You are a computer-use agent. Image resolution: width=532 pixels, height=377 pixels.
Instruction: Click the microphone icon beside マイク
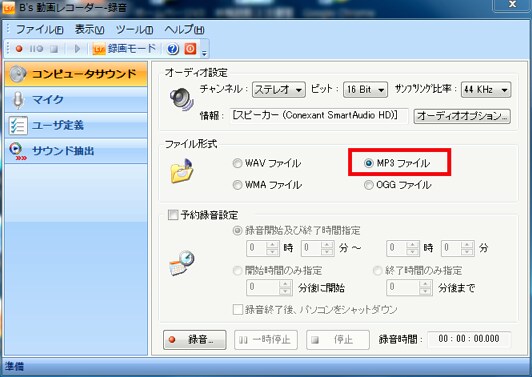(x=18, y=100)
